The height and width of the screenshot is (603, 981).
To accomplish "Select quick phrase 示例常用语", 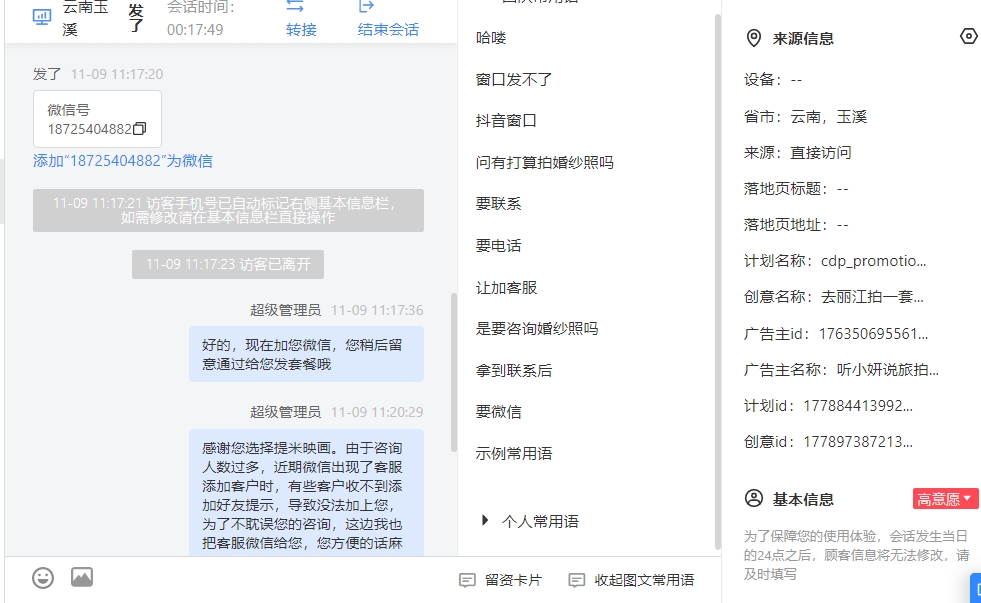I will [x=514, y=454].
